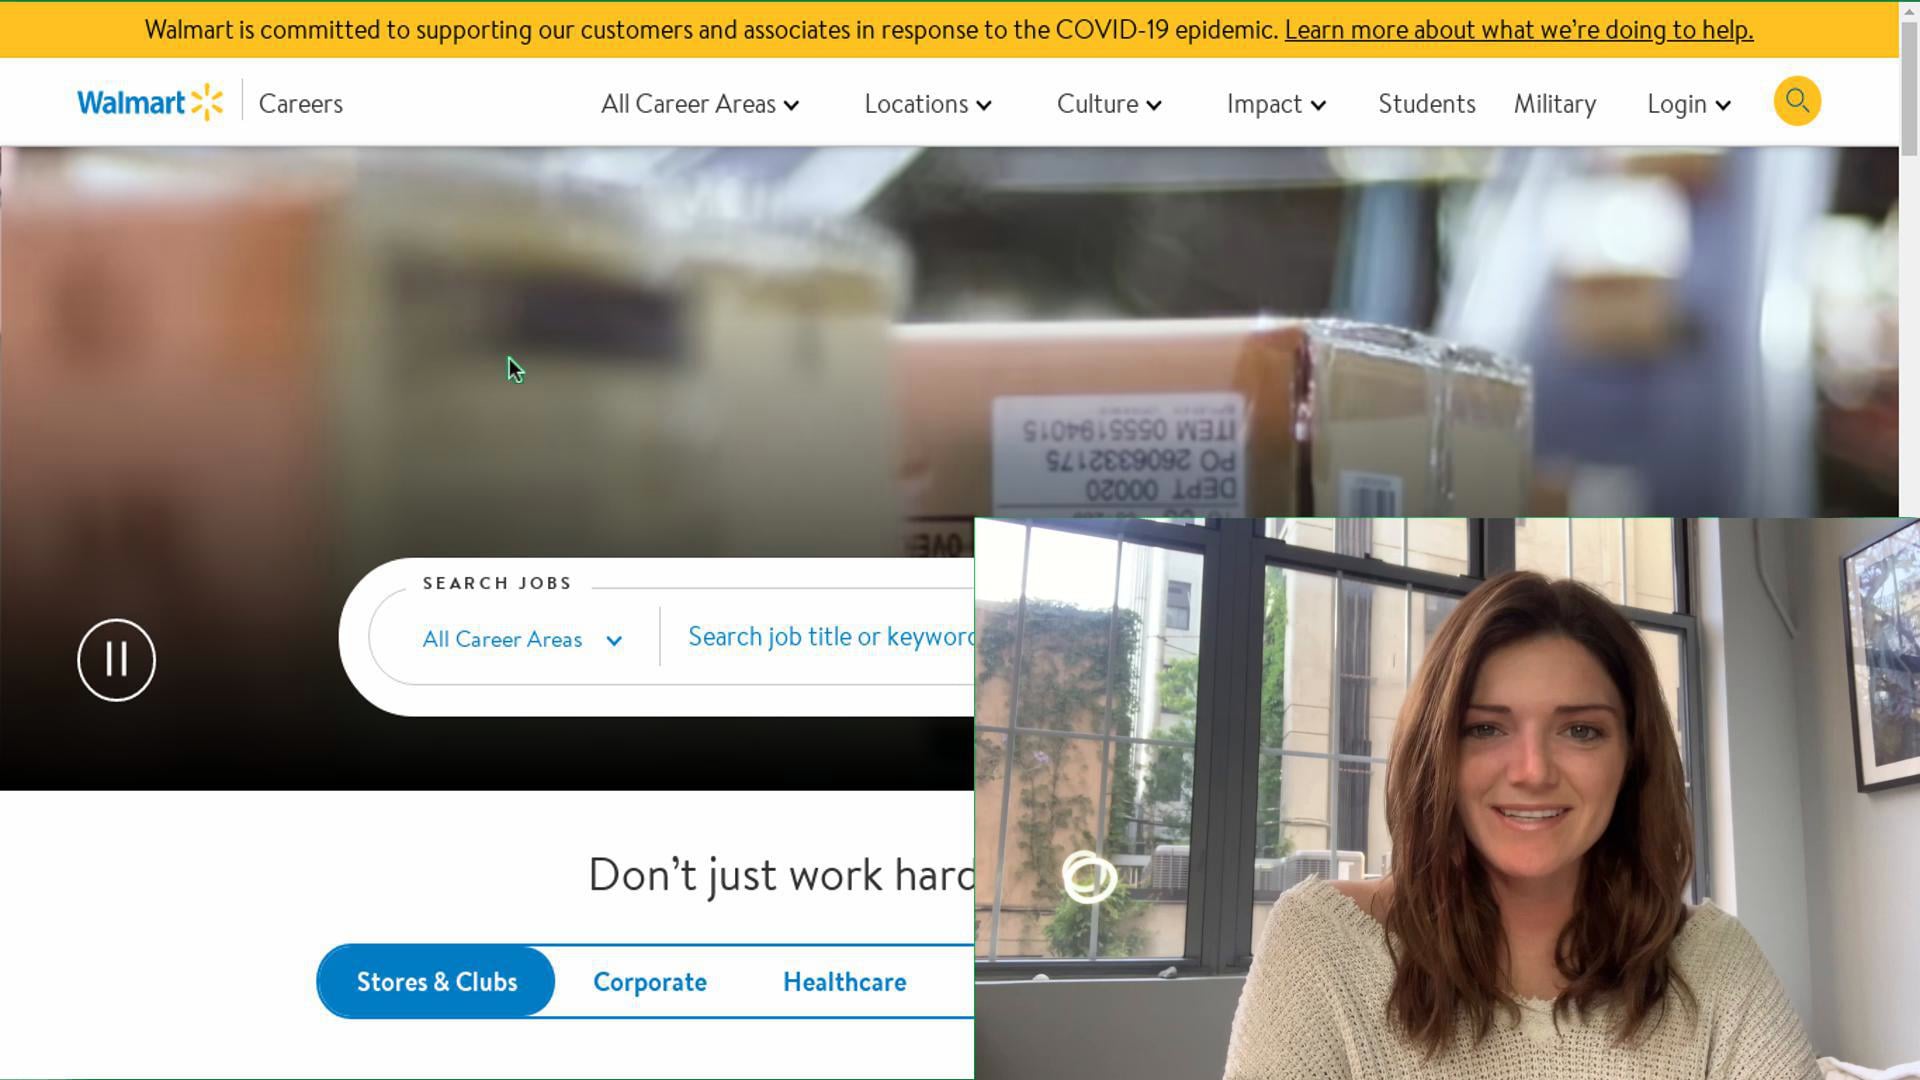Click the SEARCH JOBS label

click(497, 583)
